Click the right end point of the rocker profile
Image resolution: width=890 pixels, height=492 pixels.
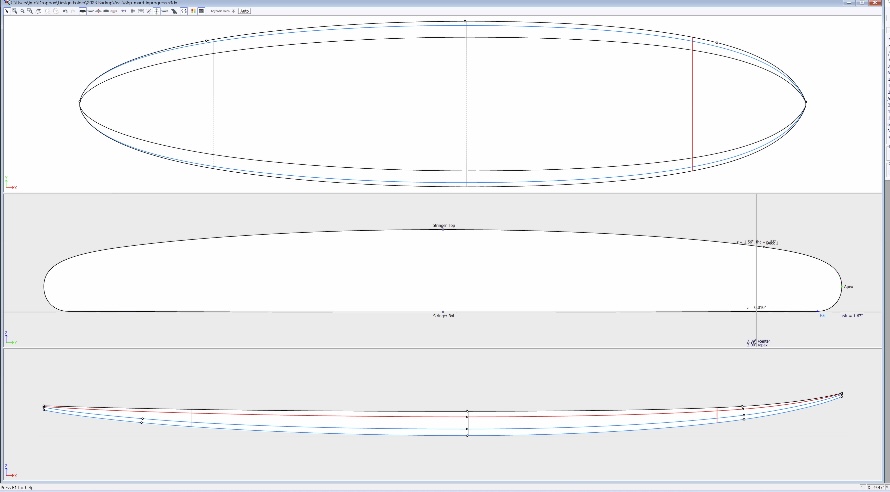click(843, 394)
